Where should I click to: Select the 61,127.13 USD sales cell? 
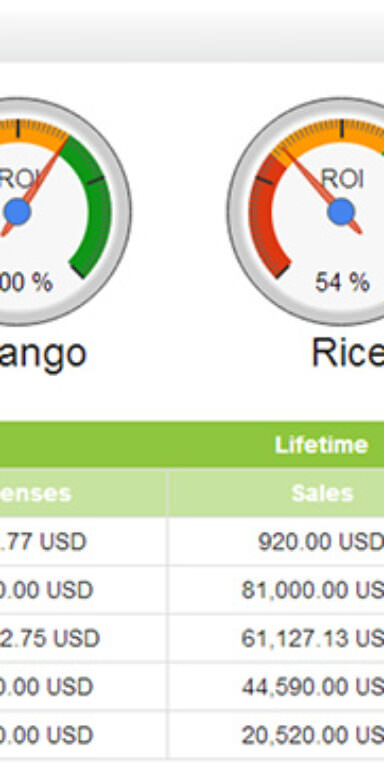pyautogui.click(x=276, y=638)
